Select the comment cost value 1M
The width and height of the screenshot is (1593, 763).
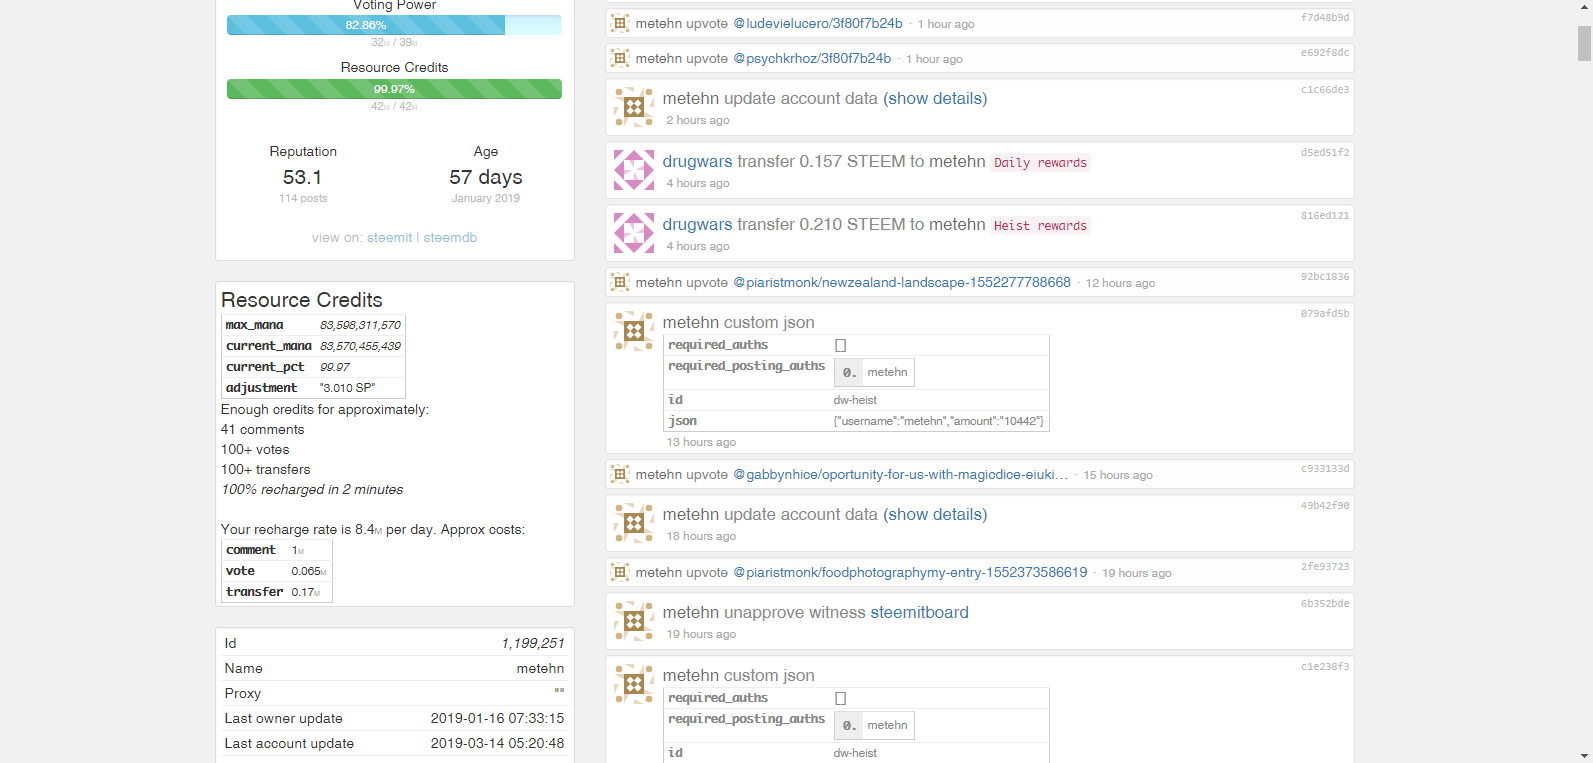(298, 550)
